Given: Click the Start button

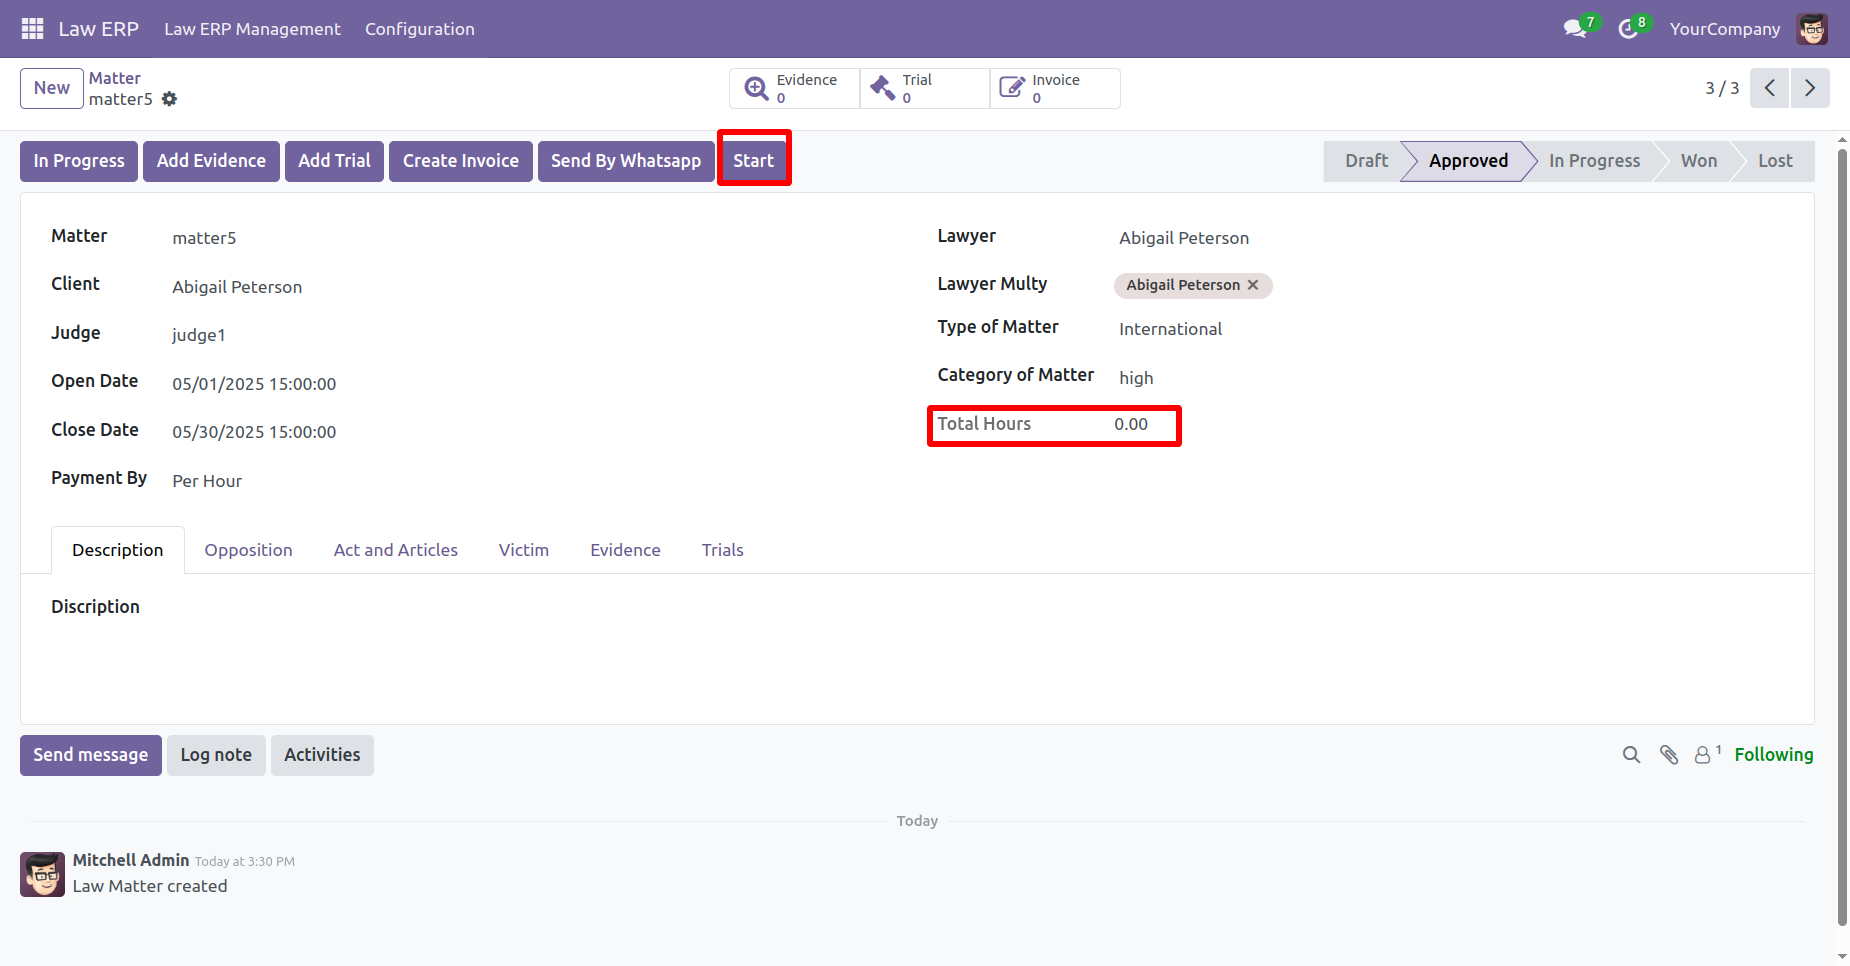Looking at the screenshot, I should (753, 161).
